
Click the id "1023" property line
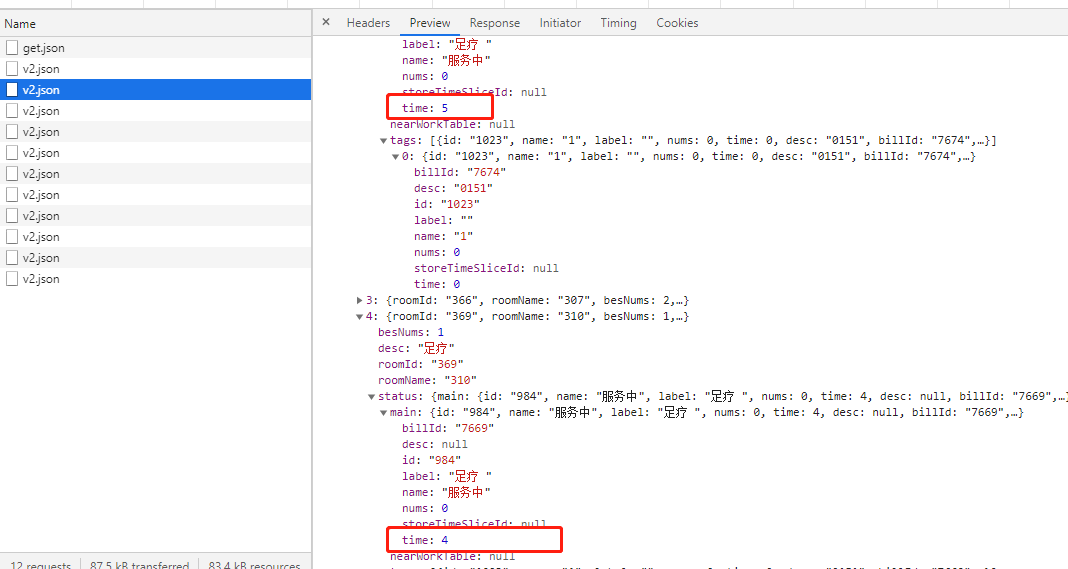click(x=447, y=204)
